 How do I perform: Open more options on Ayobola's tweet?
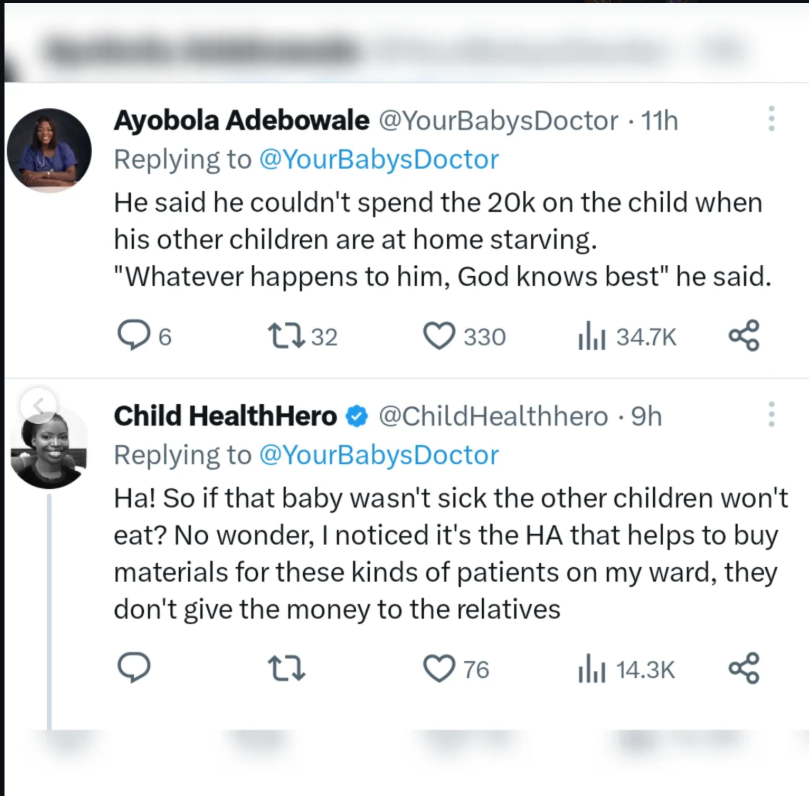tap(771, 118)
